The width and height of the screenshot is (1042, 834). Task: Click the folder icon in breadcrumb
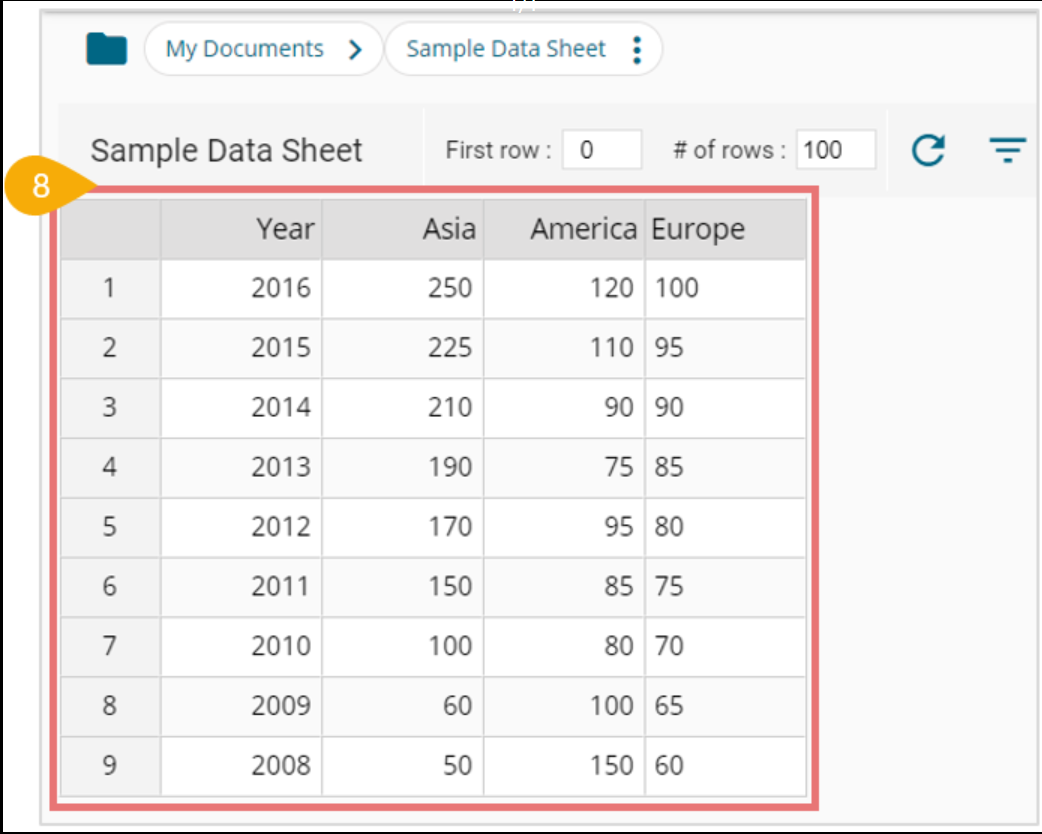[x=106, y=49]
